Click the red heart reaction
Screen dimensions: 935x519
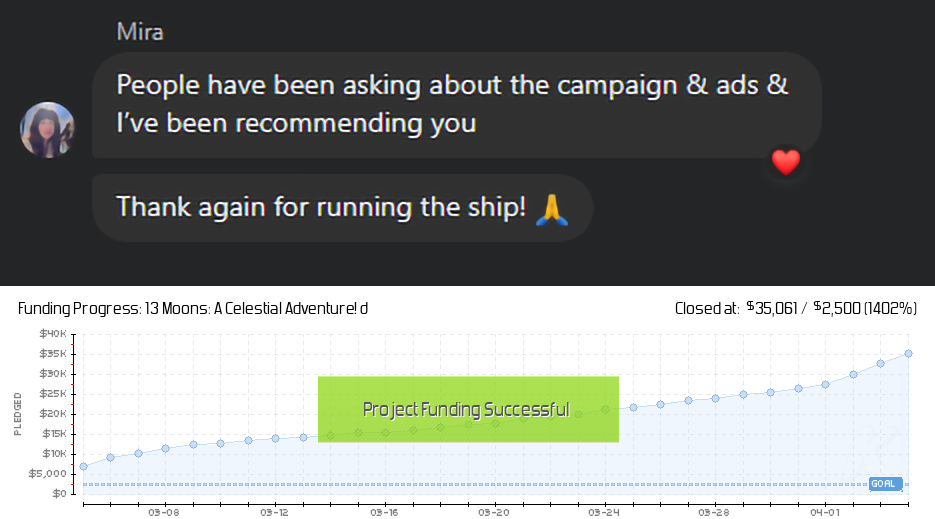tap(786, 163)
